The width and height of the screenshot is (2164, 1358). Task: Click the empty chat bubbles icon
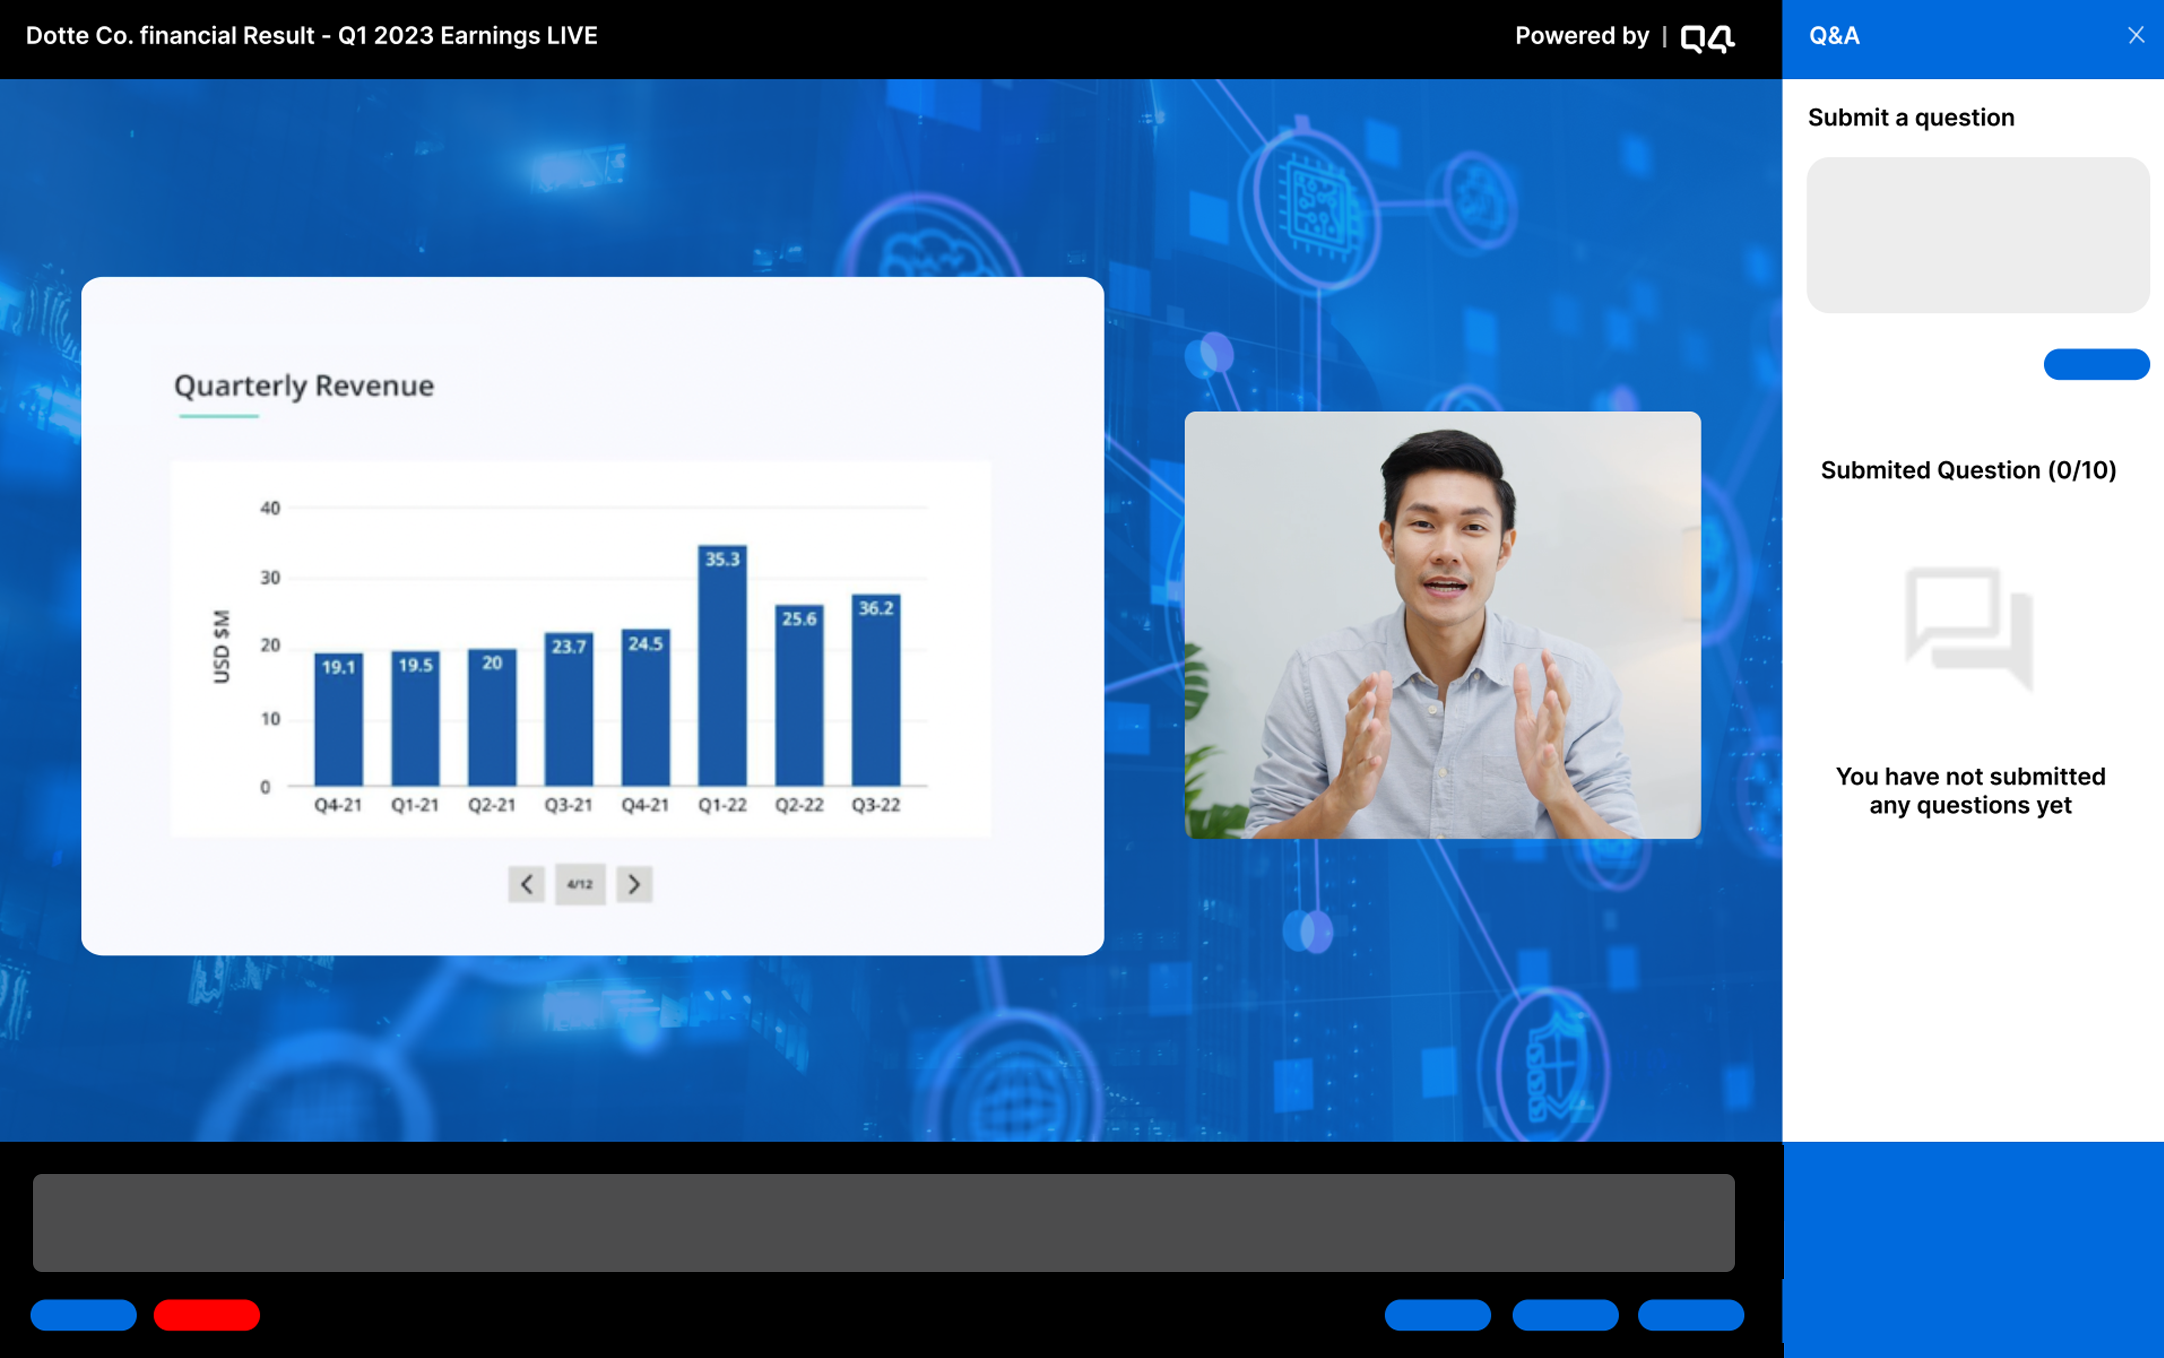pyautogui.click(x=1968, y=627)
